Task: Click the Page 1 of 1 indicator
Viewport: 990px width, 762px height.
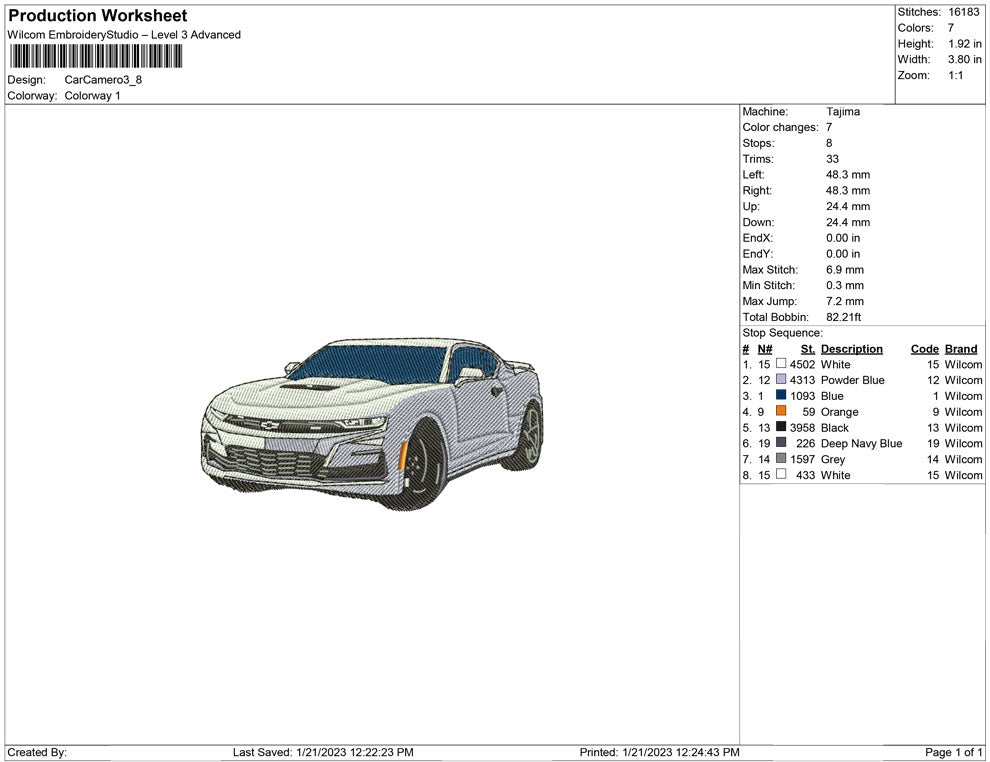Action: pyautogui.click(x=954, y=752)
